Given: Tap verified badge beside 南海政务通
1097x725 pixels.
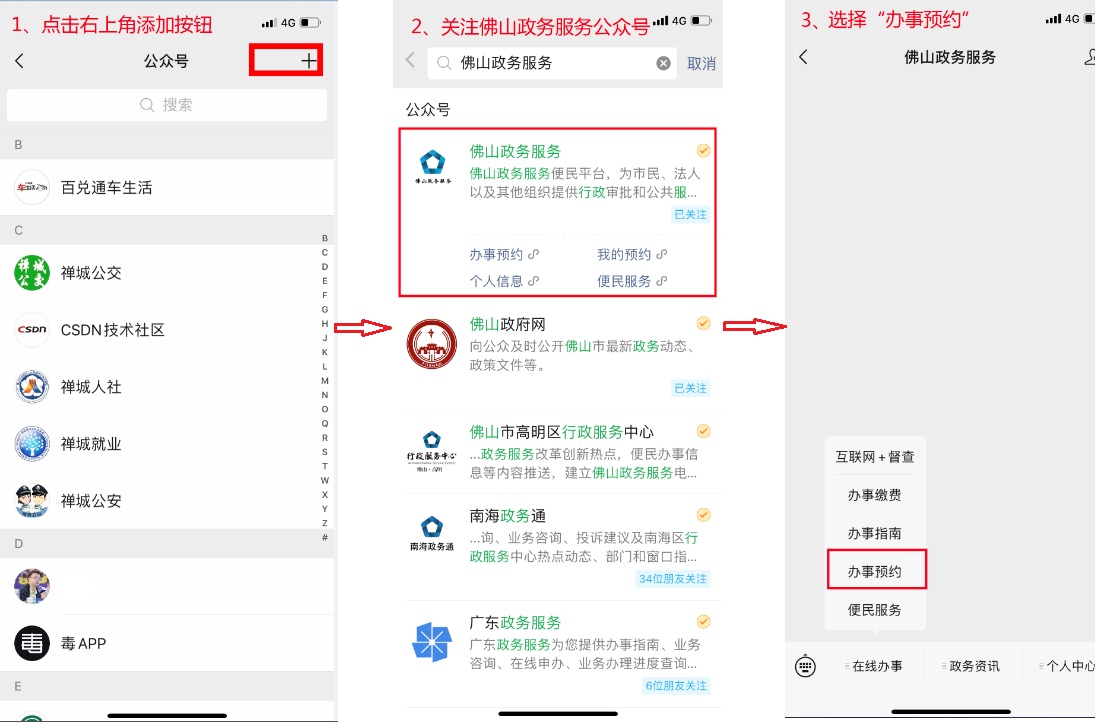Looking at the screenshot, I should click(703, 515).
